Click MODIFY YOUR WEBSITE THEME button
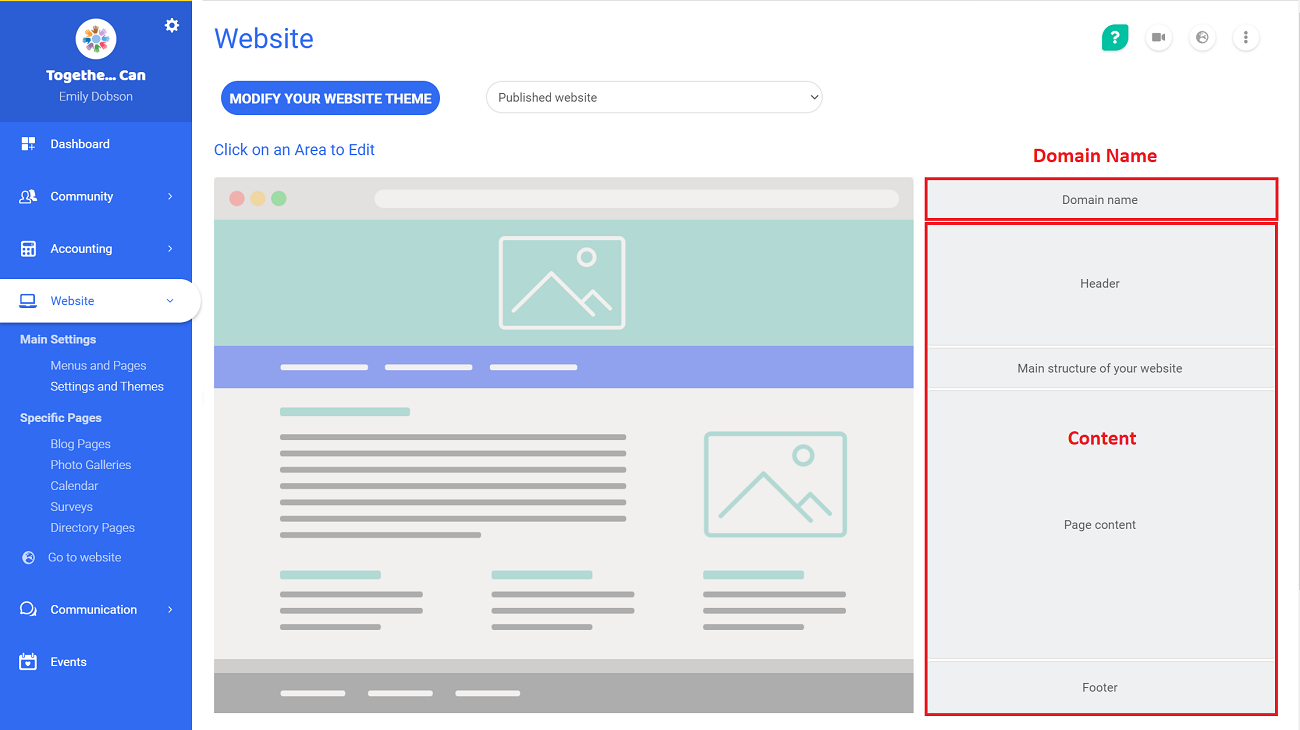The width and height of the screenshot is (1300, 730). pyautogui.click(x=330, y=98)
